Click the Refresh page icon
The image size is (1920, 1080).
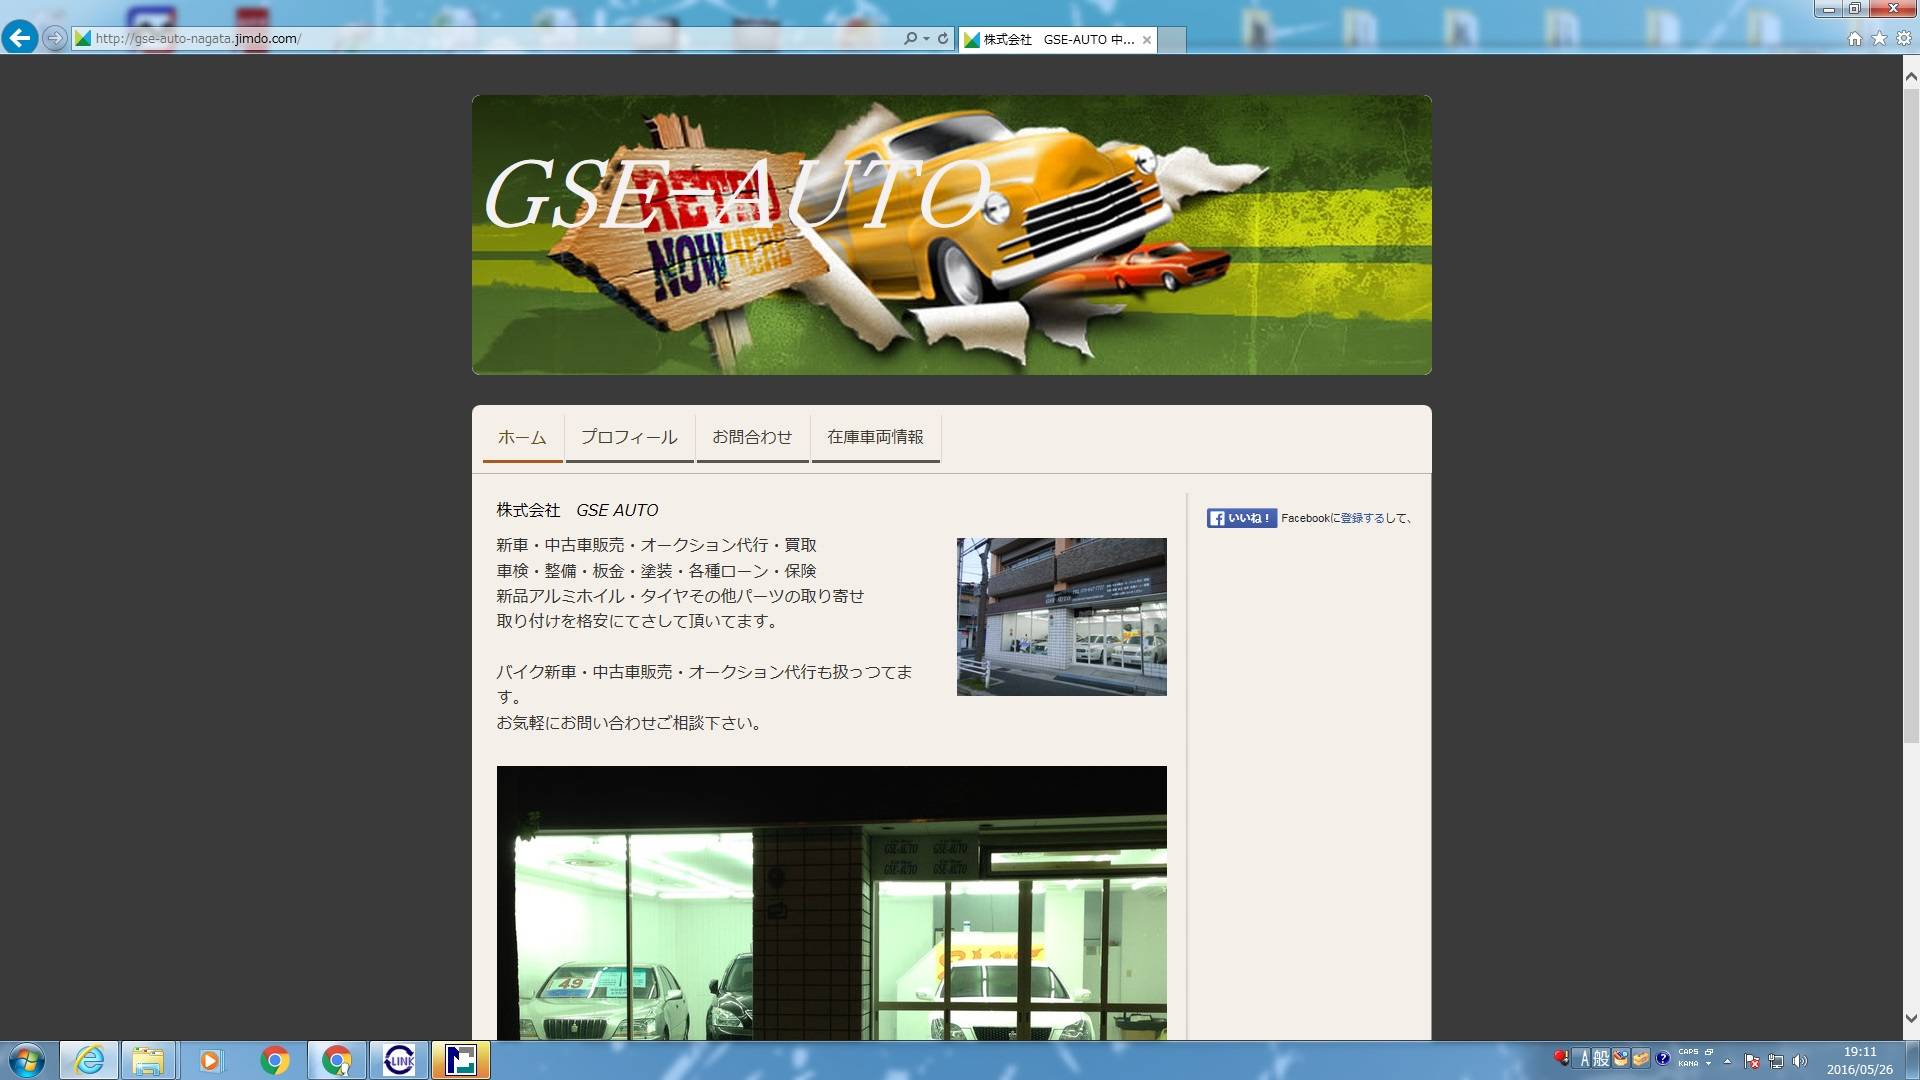943,39
